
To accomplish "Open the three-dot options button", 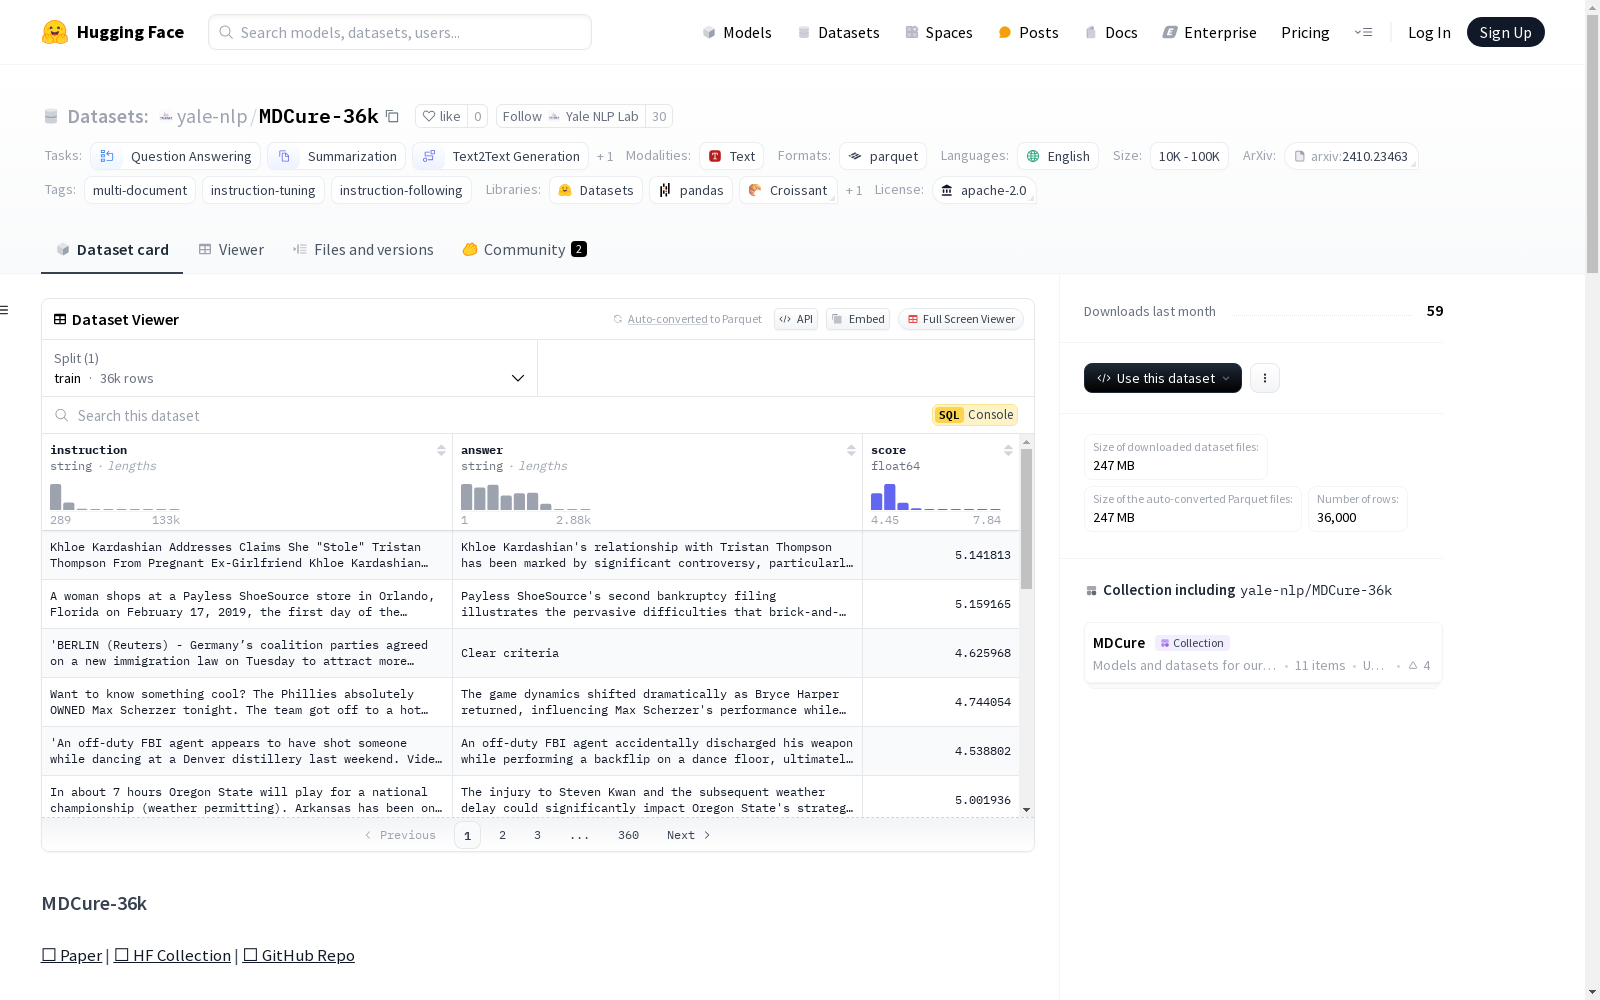I will [1265, 378].
